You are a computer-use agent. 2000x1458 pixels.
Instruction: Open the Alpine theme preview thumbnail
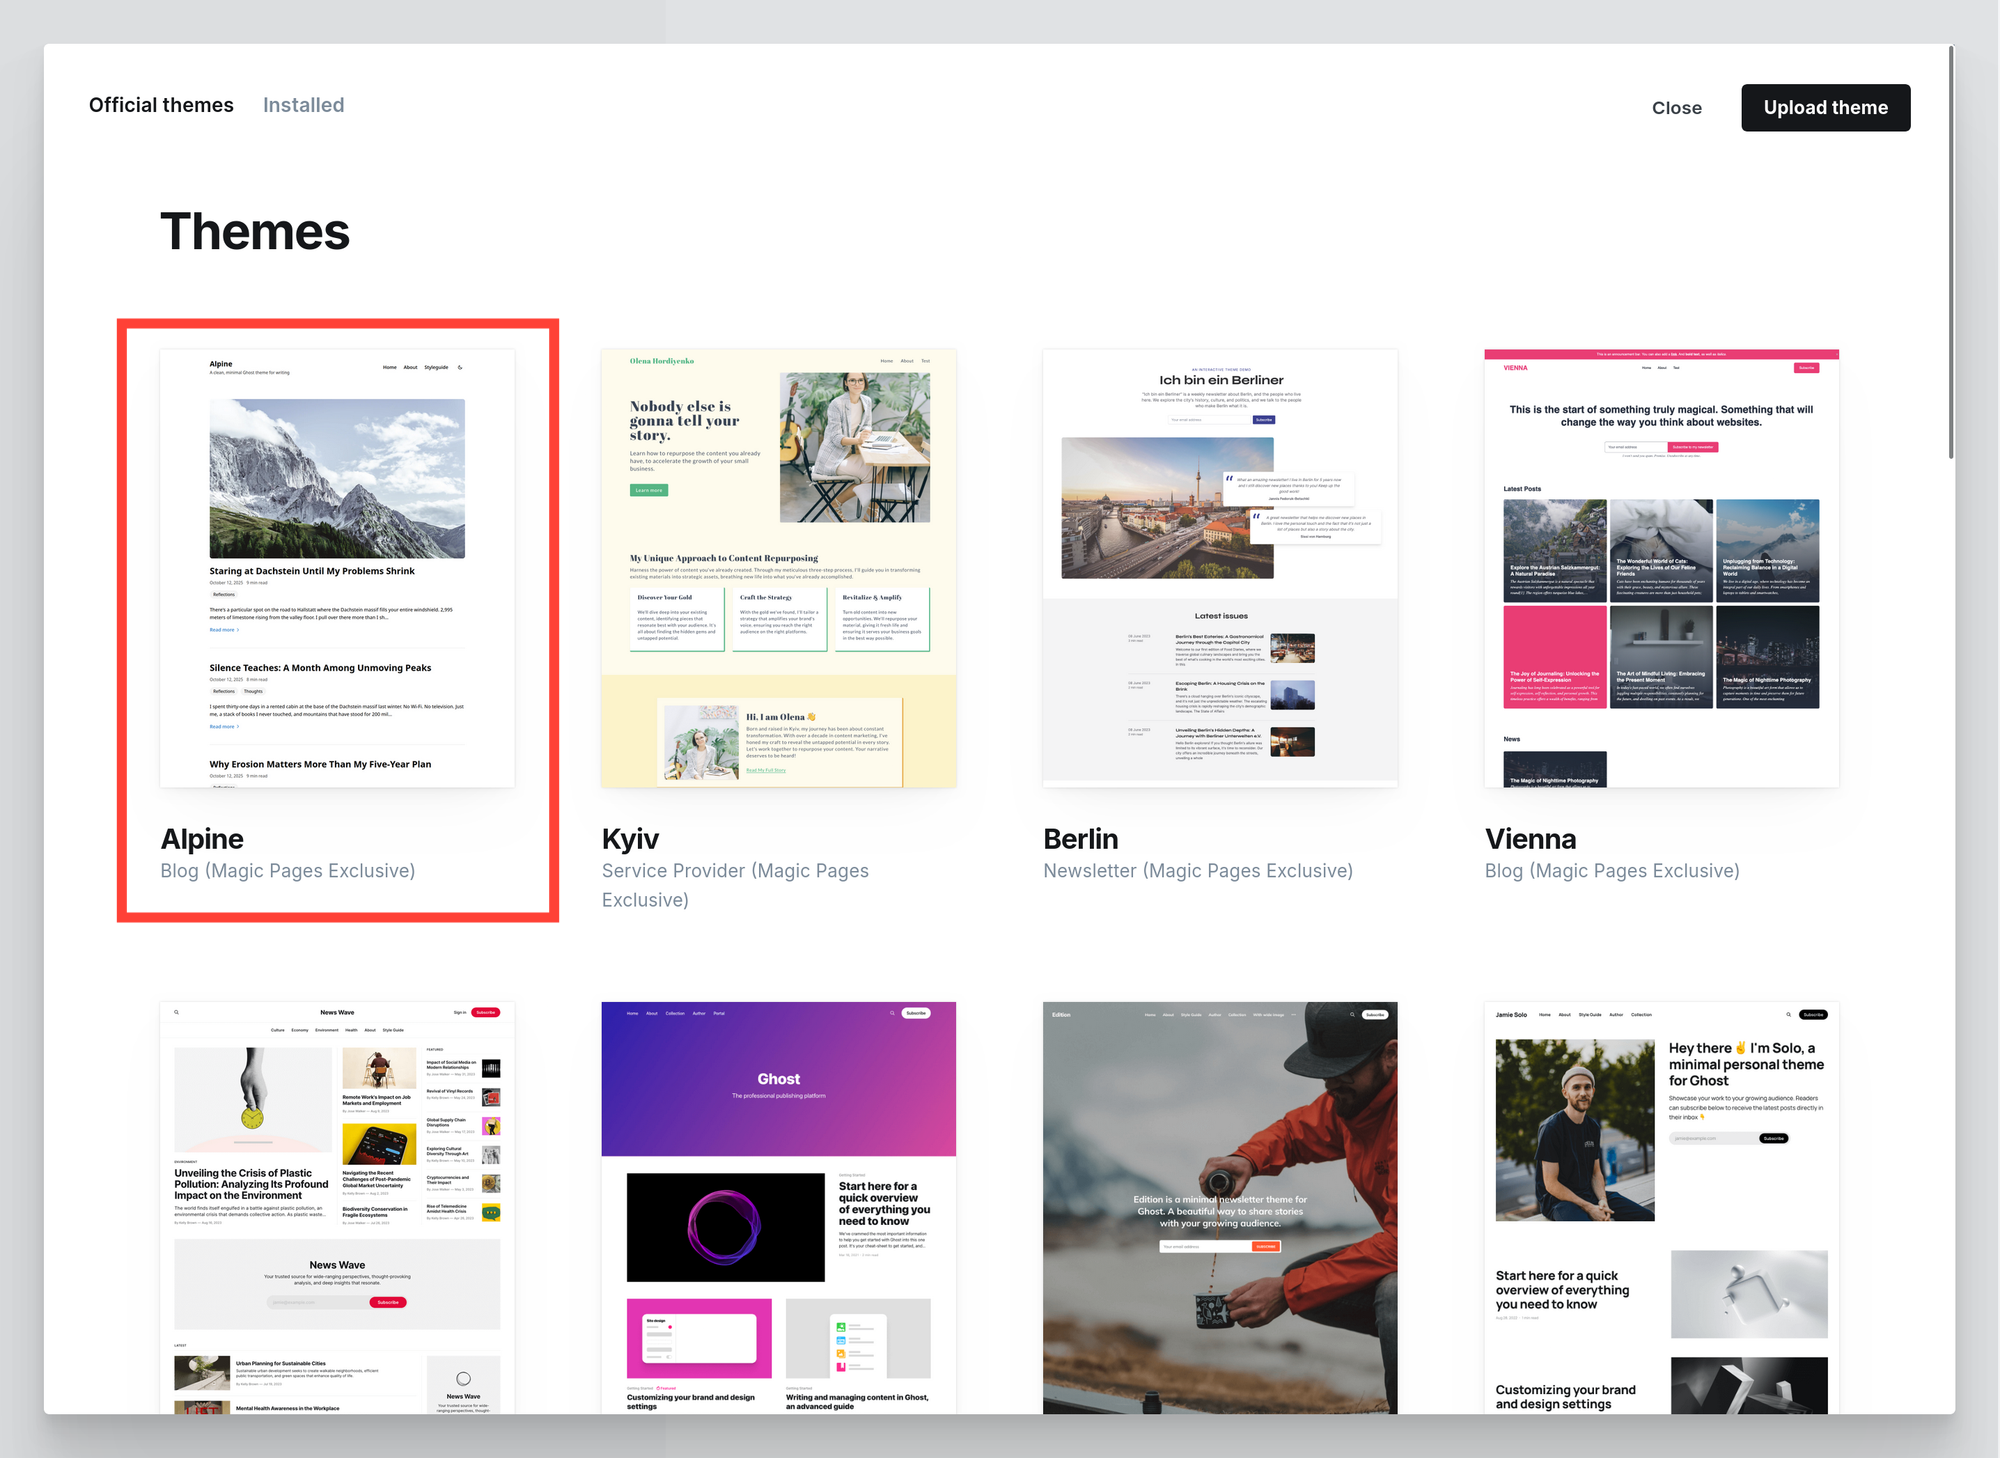(x=337, y=568)
